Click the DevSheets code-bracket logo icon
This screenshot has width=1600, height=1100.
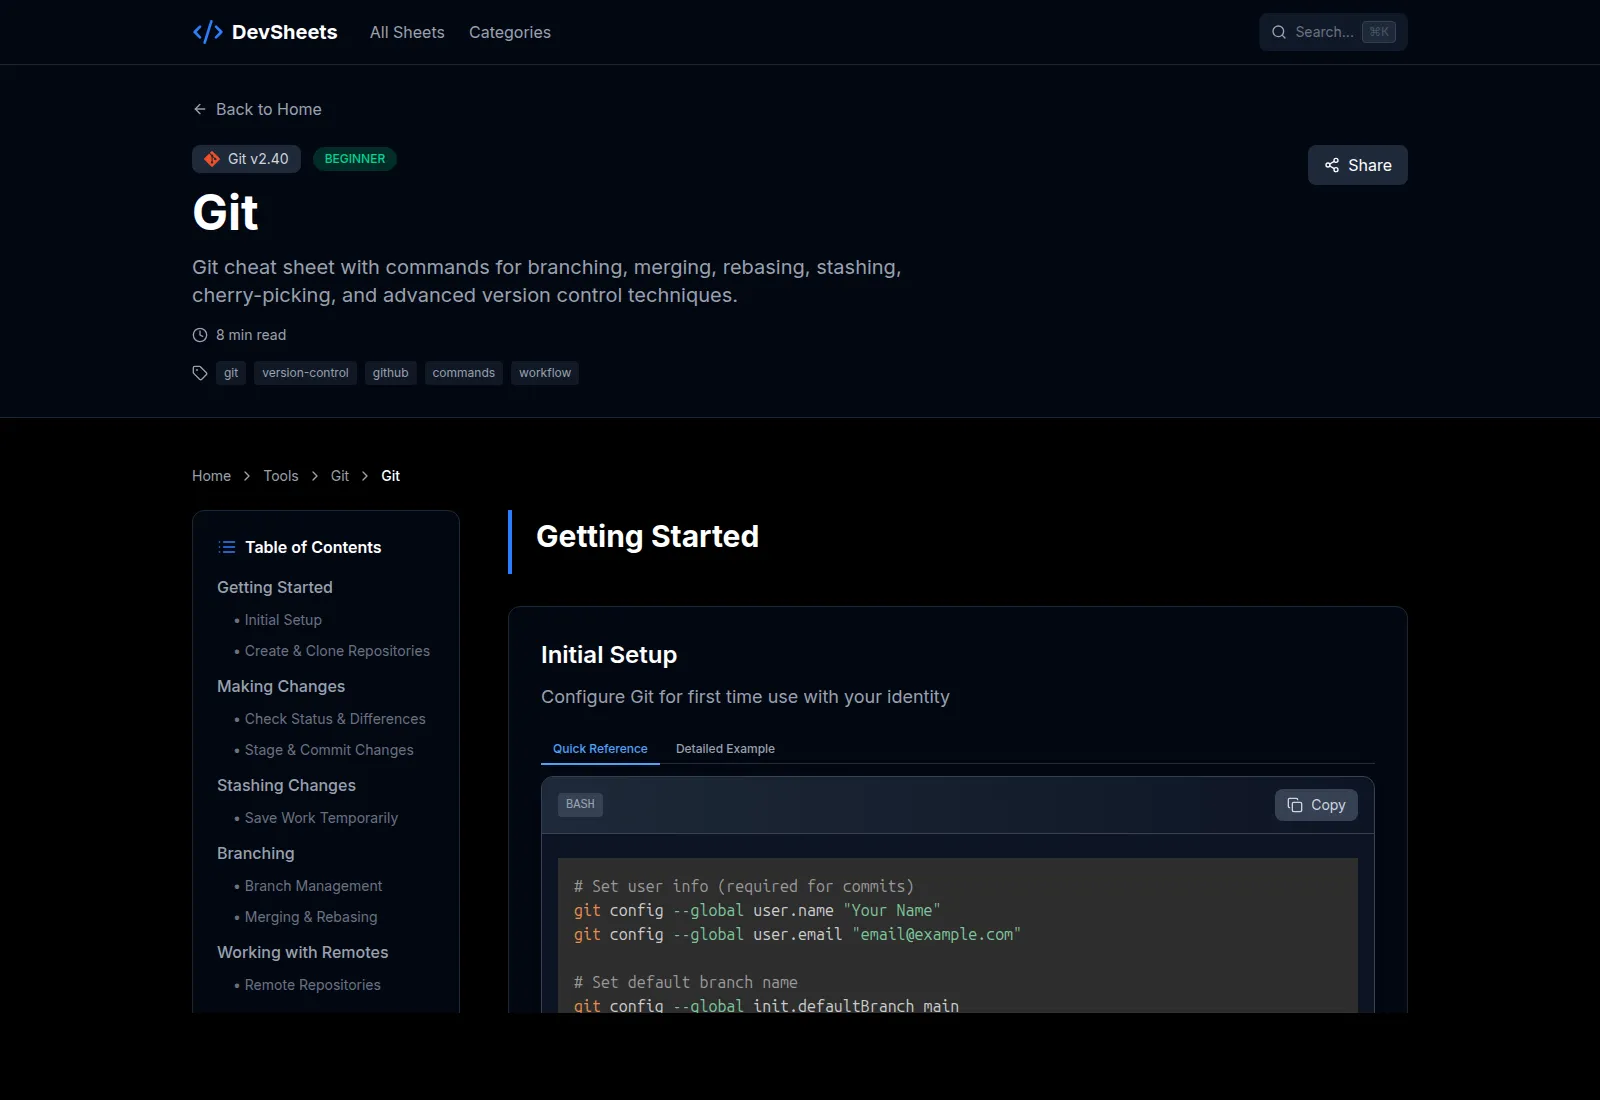[207, 32]
